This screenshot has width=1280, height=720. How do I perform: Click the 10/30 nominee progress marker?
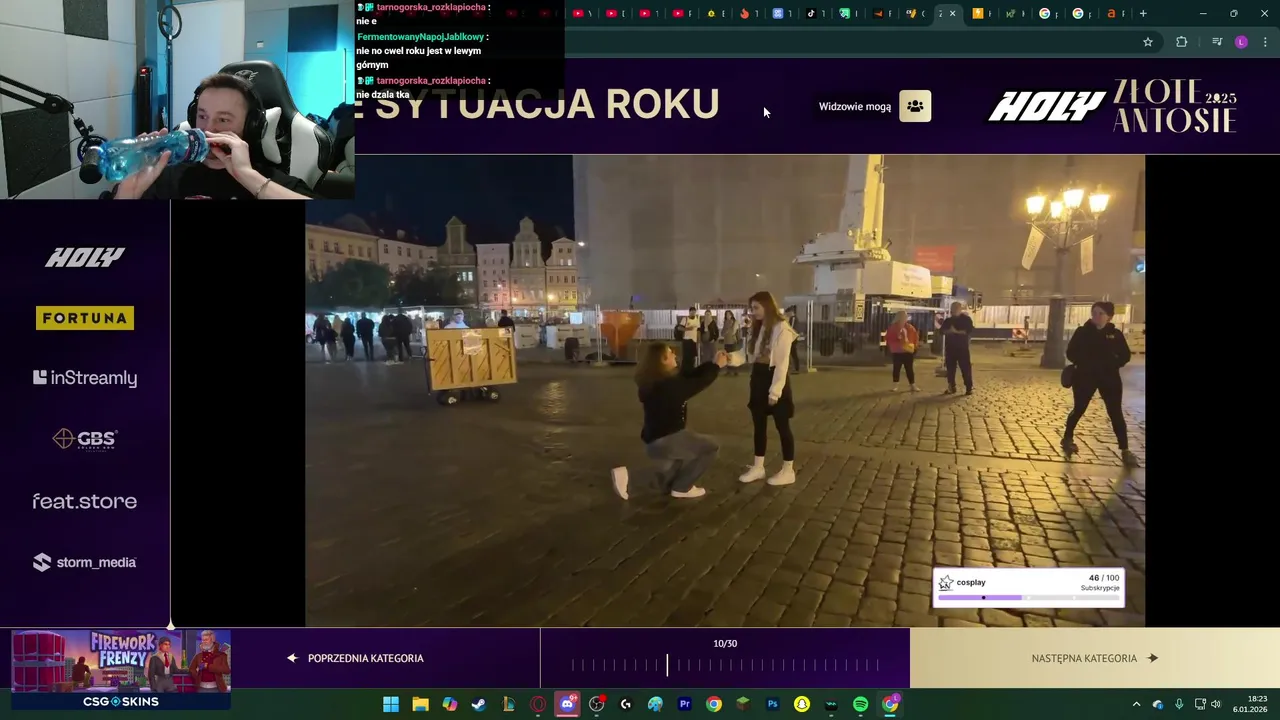(667, 665)
